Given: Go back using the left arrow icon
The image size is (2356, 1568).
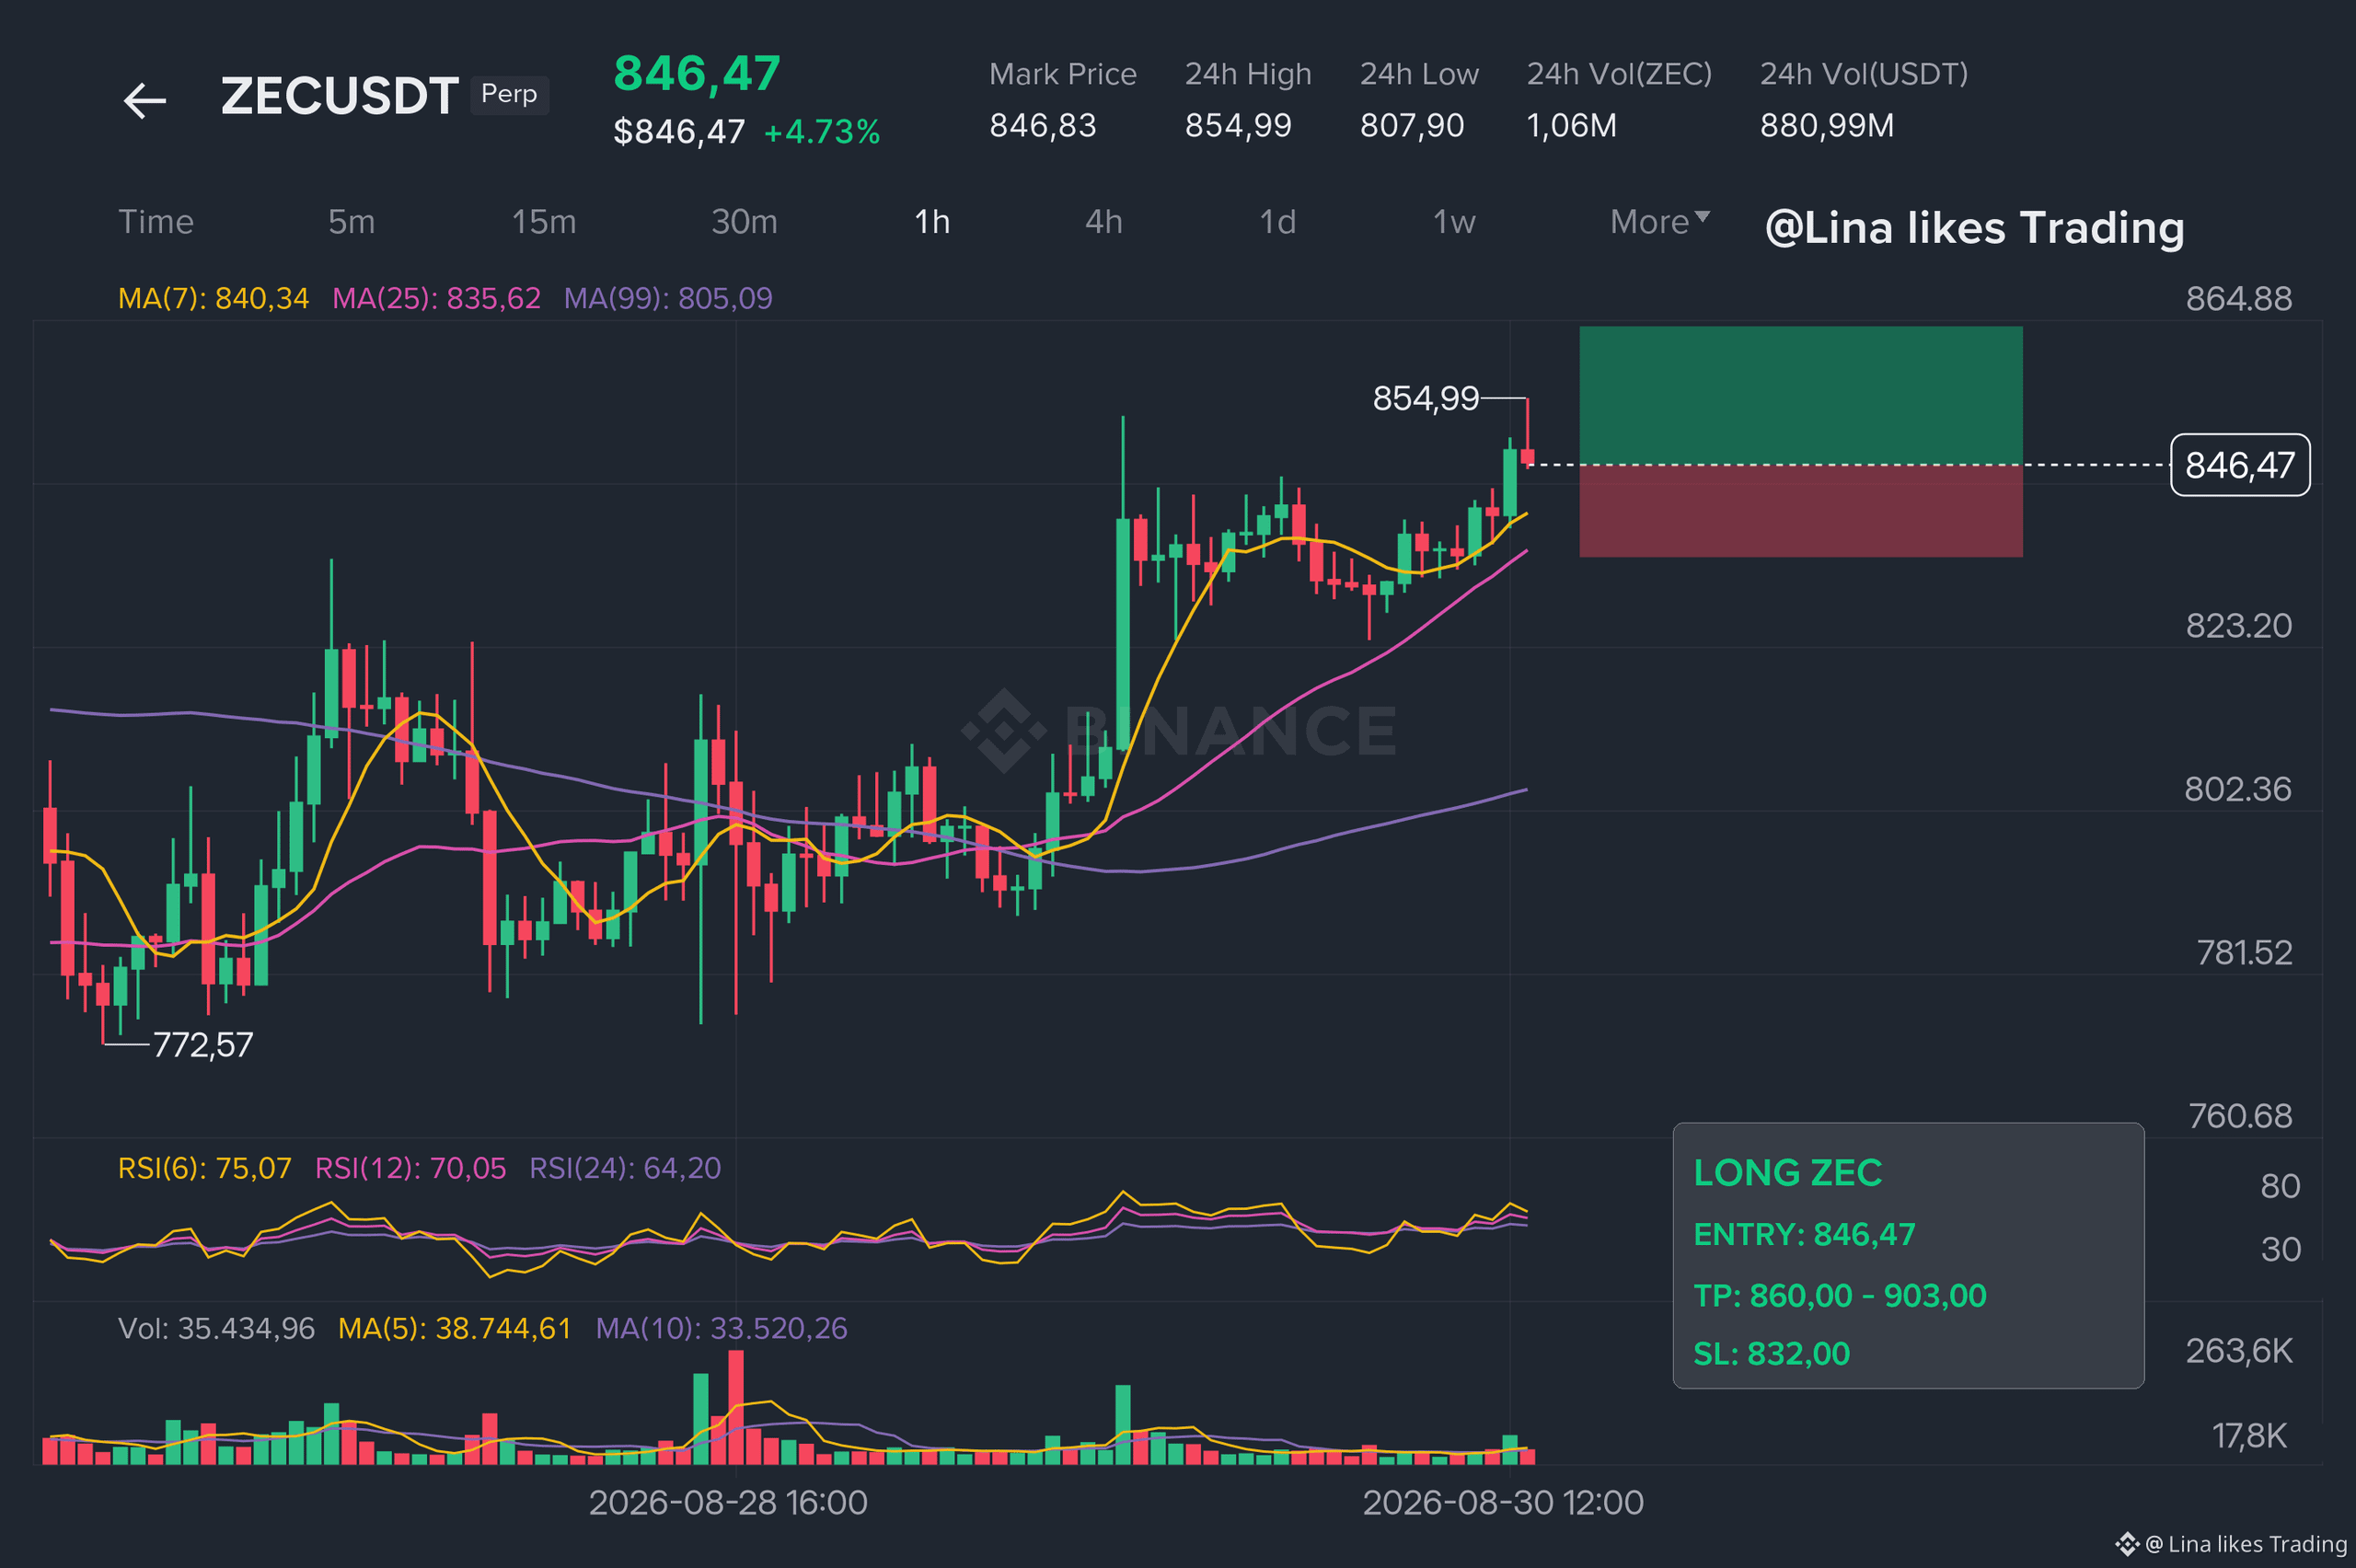Looking at the screenshot, I should 145,101.
